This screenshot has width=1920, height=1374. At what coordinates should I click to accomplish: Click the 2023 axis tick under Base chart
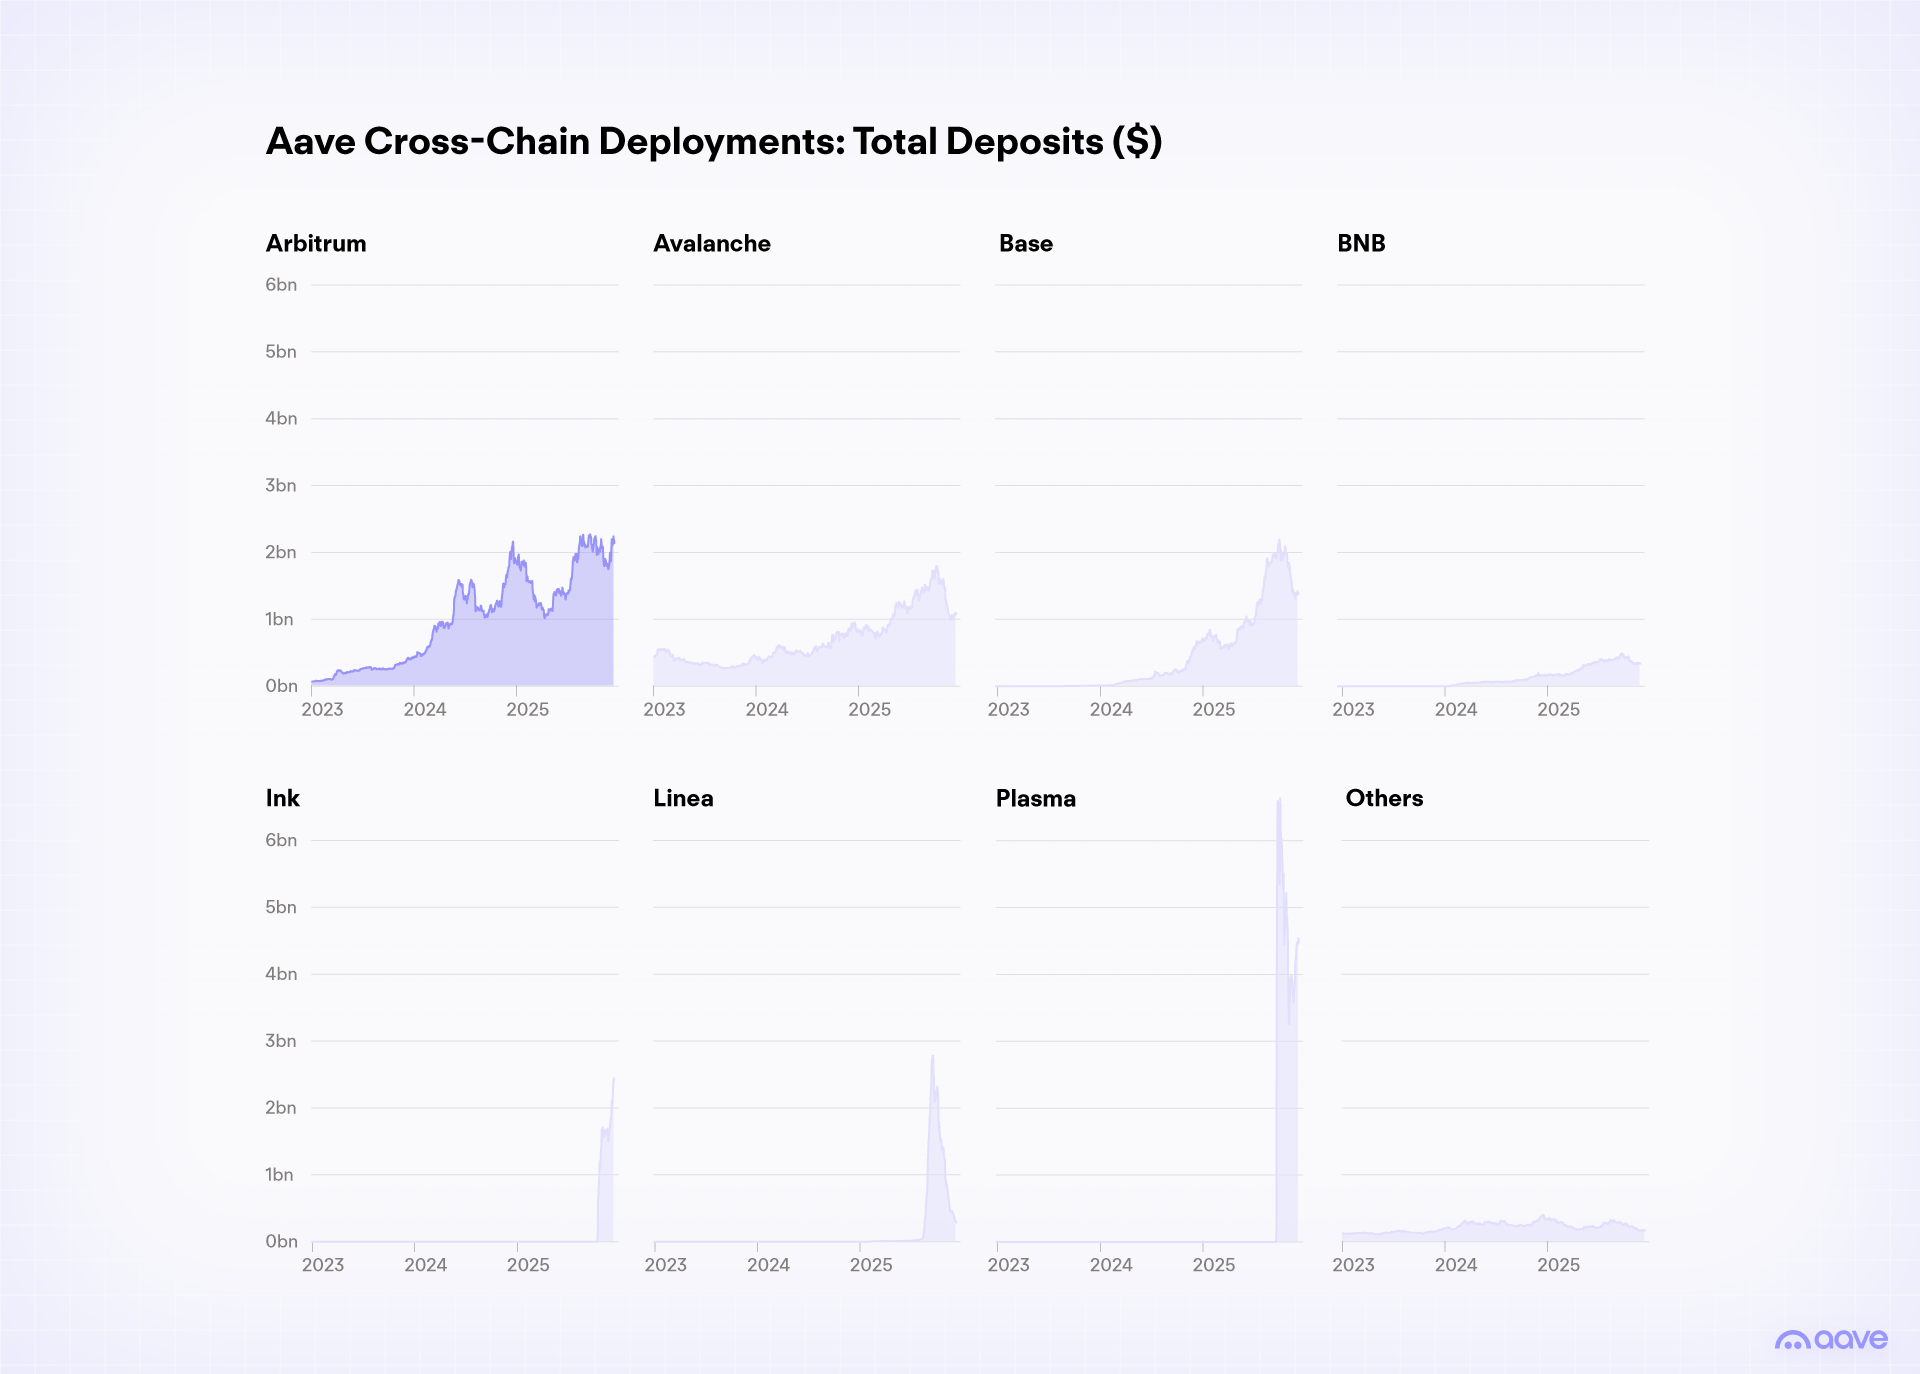tap(1010, 709)
